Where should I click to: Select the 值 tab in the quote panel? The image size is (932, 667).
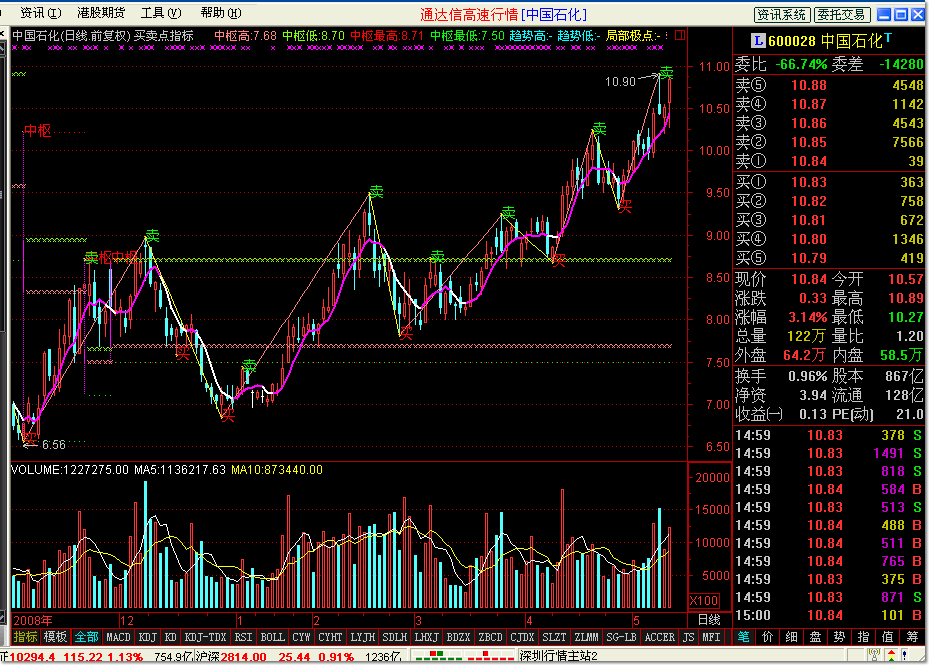[887, 637]
